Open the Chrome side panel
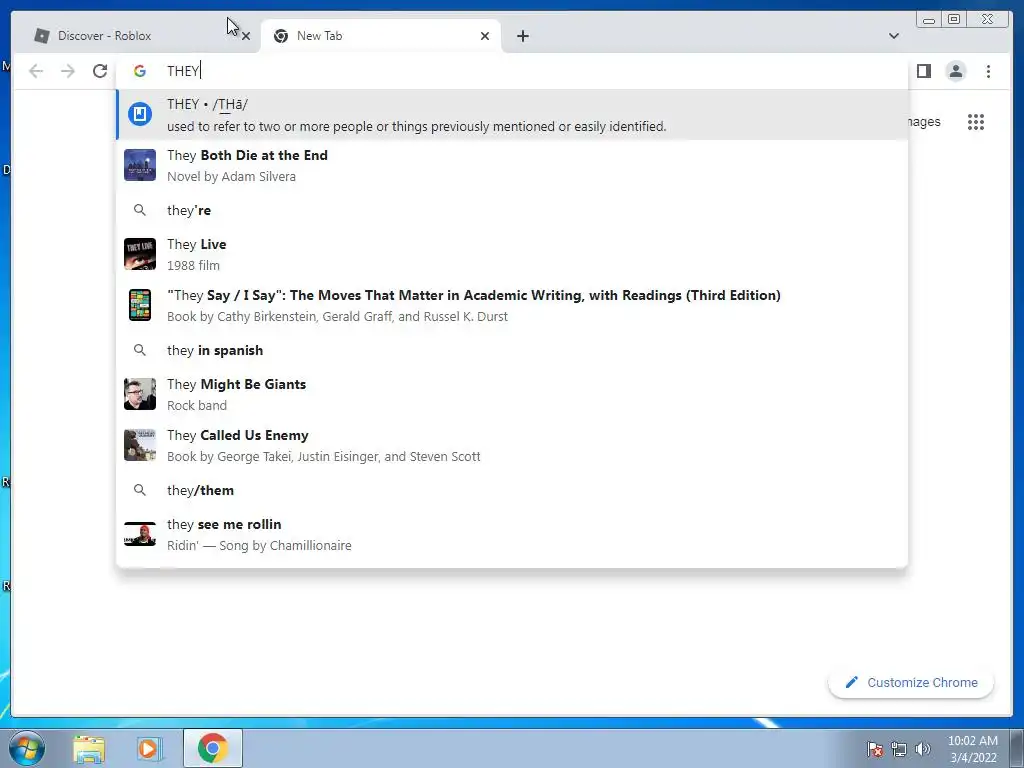 923,71
